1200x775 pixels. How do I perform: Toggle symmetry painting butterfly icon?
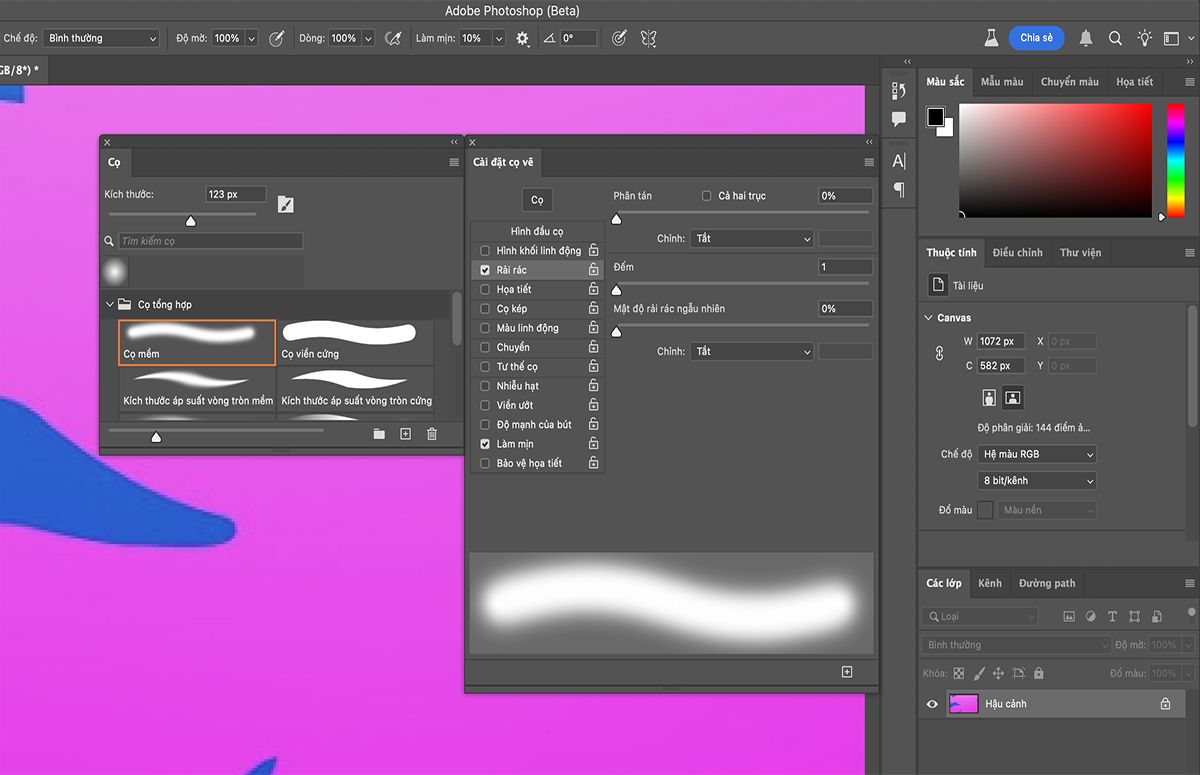pos(648,38)
